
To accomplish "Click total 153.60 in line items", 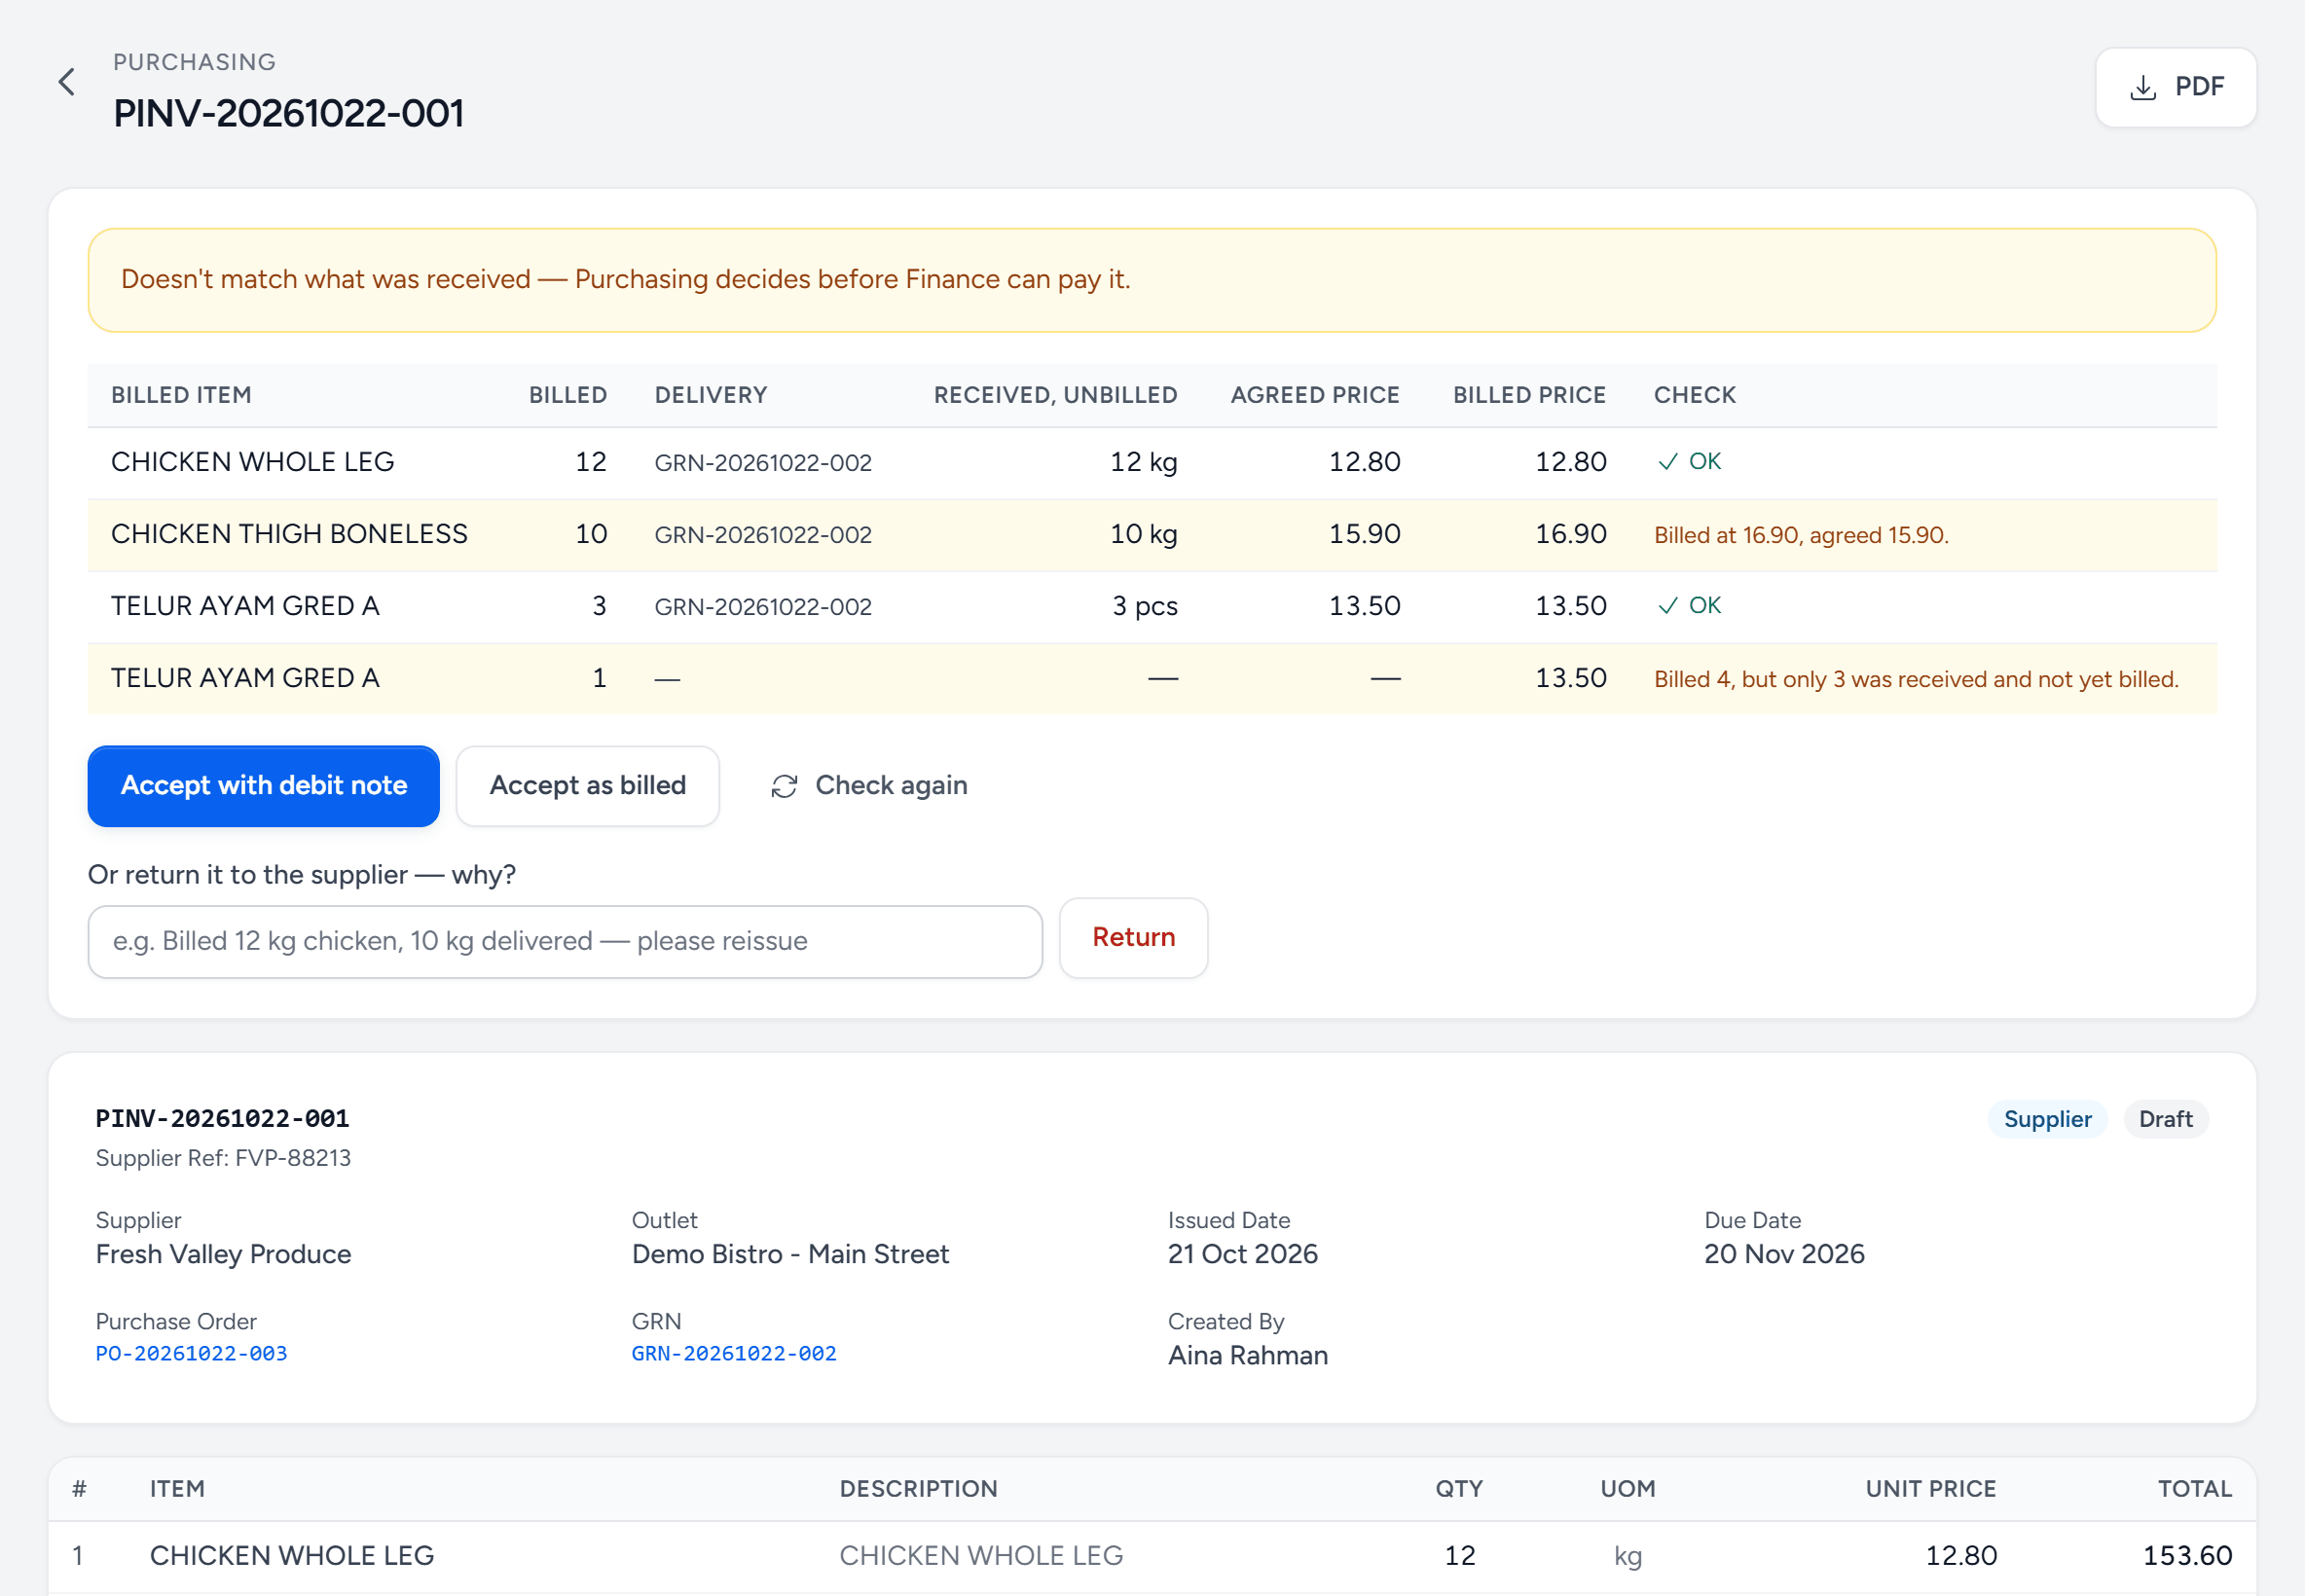I will [2187, 1556].
